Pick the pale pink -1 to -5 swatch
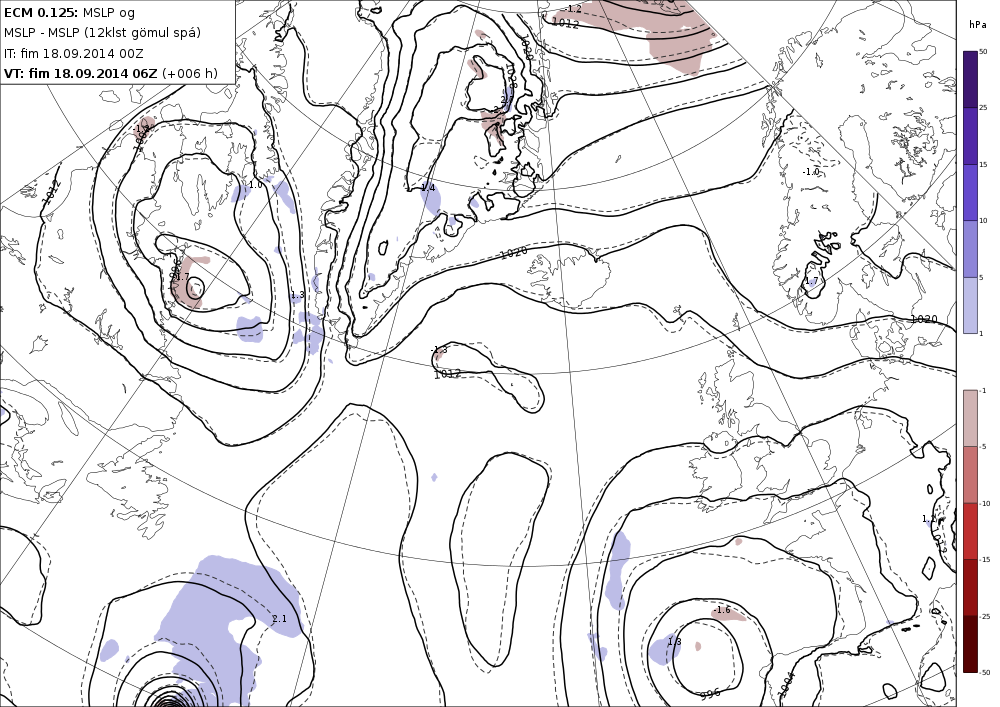The image size is (1000, 707). 970,418
